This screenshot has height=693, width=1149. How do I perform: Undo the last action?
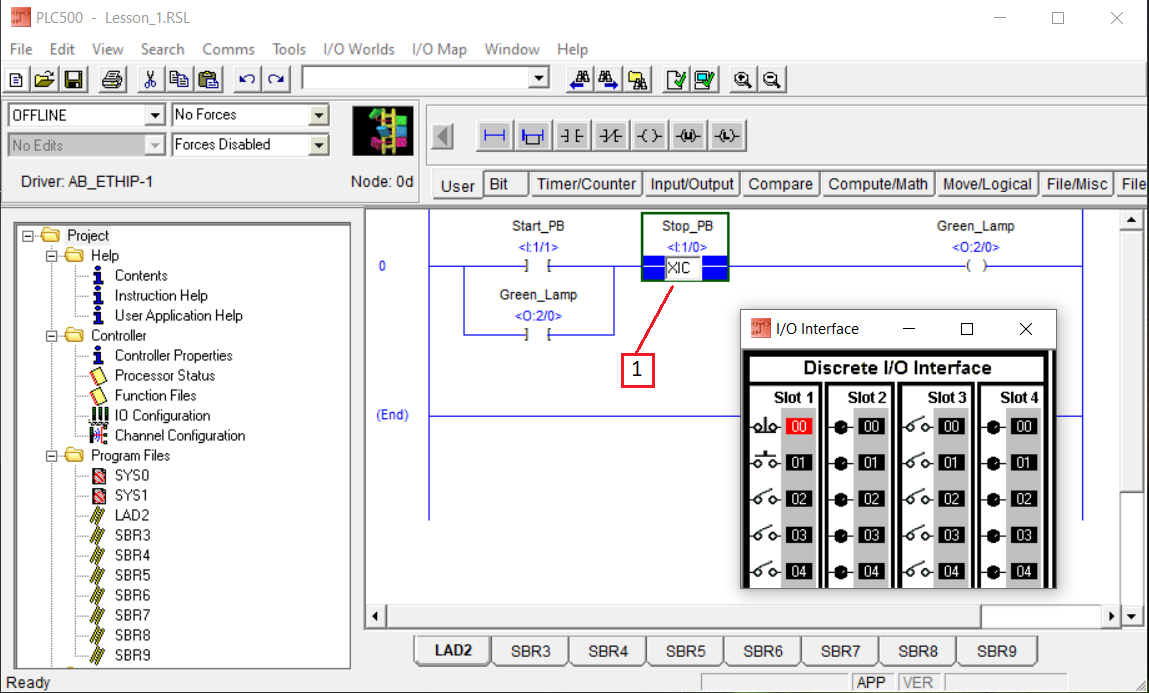[247, 79]
